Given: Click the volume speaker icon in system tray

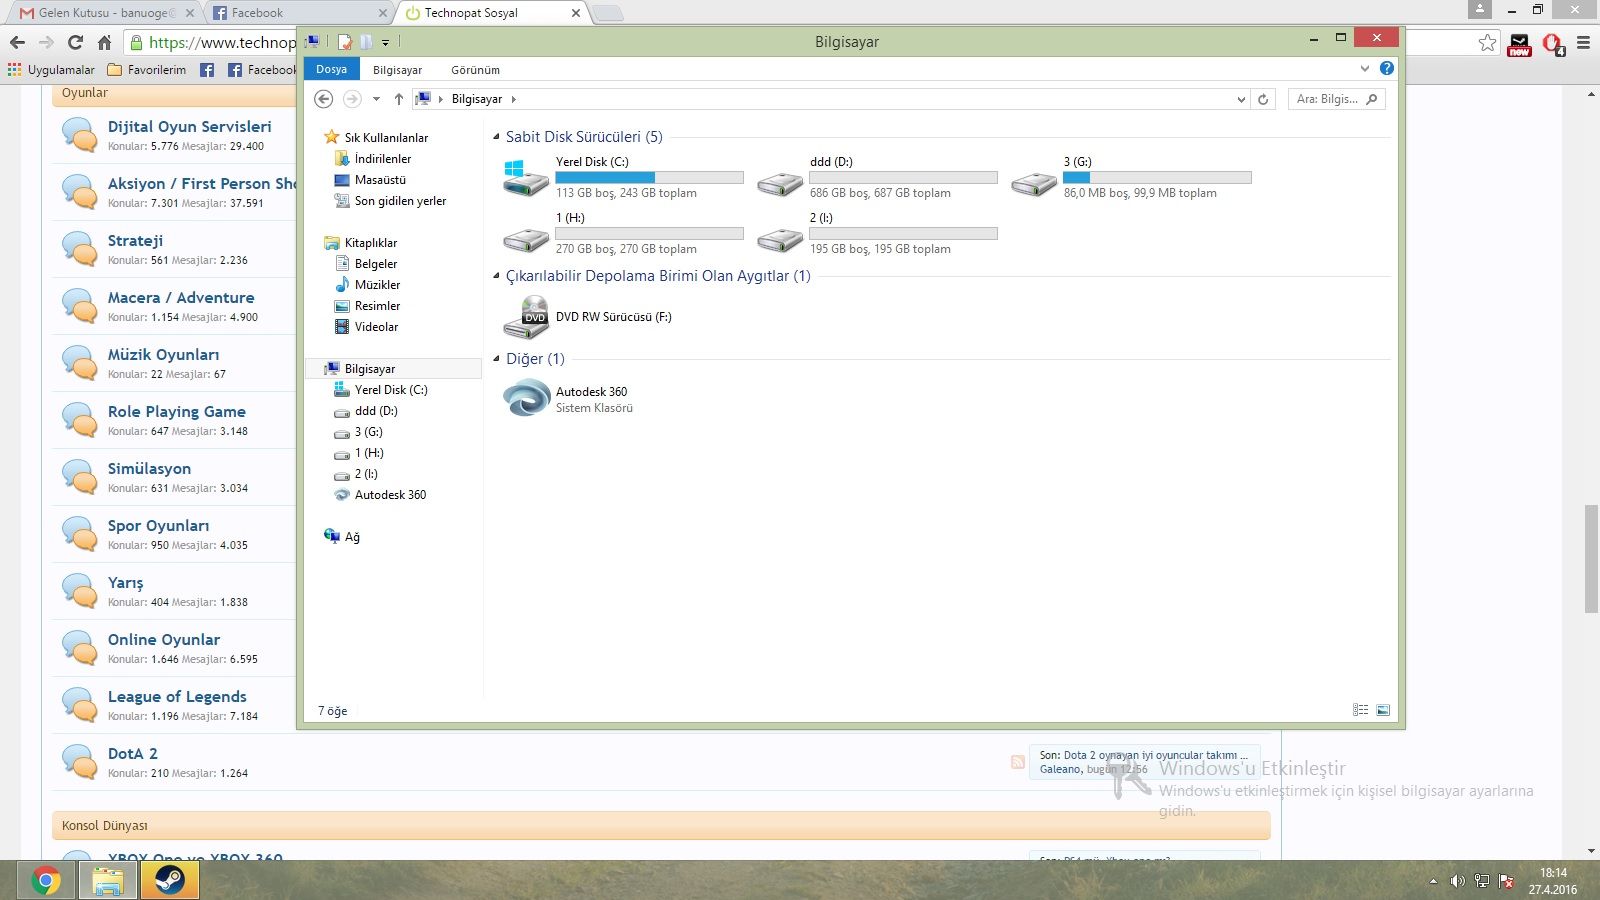Looking at the screenshot, I should pos(1457,881).
